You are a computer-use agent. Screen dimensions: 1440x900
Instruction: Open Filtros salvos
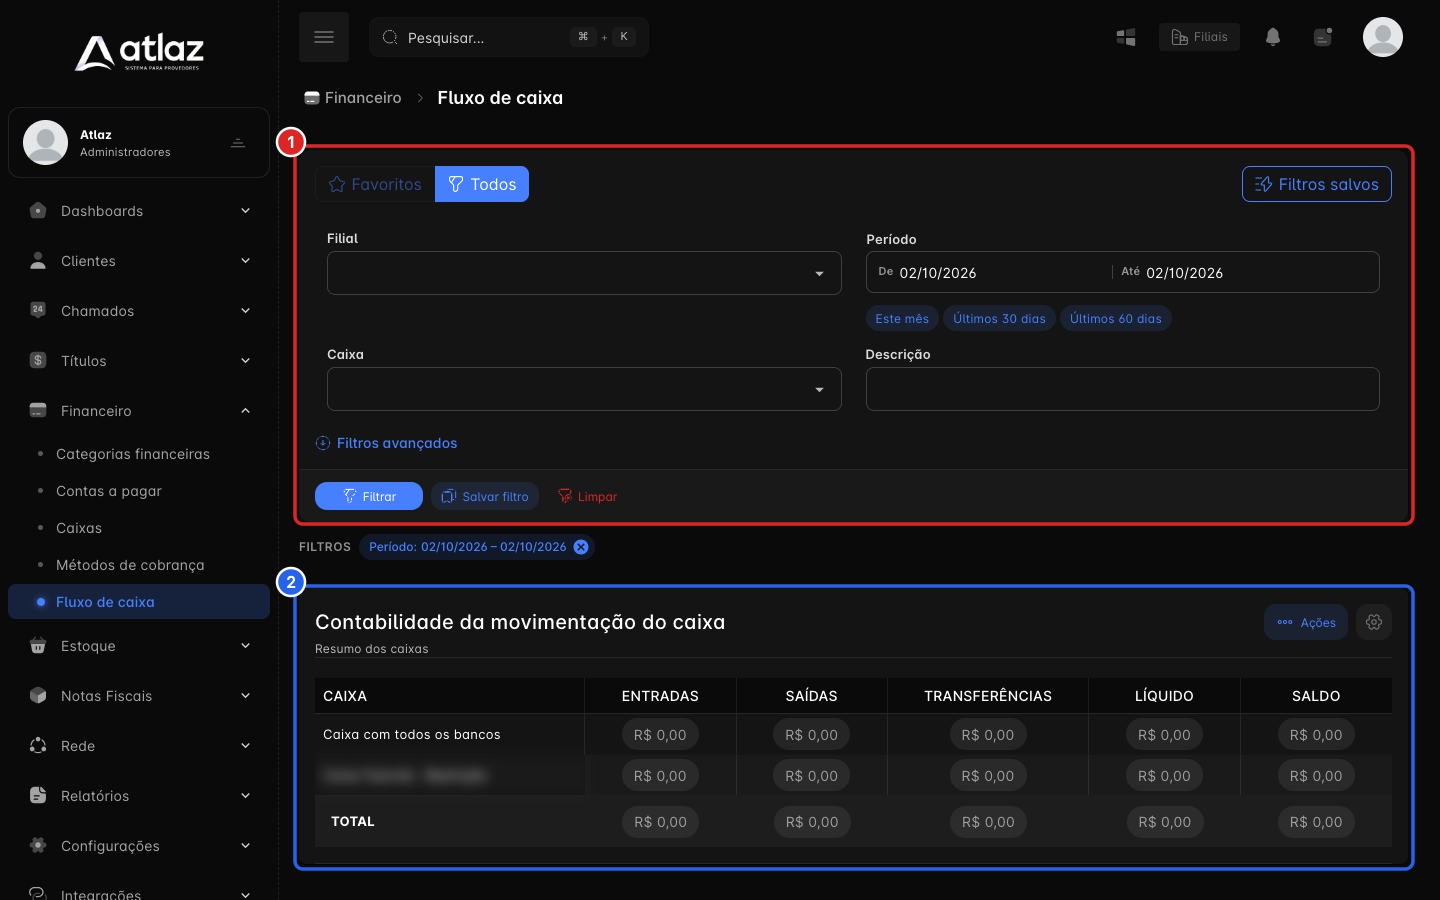pyautogui.click(x=1317, y=184)
